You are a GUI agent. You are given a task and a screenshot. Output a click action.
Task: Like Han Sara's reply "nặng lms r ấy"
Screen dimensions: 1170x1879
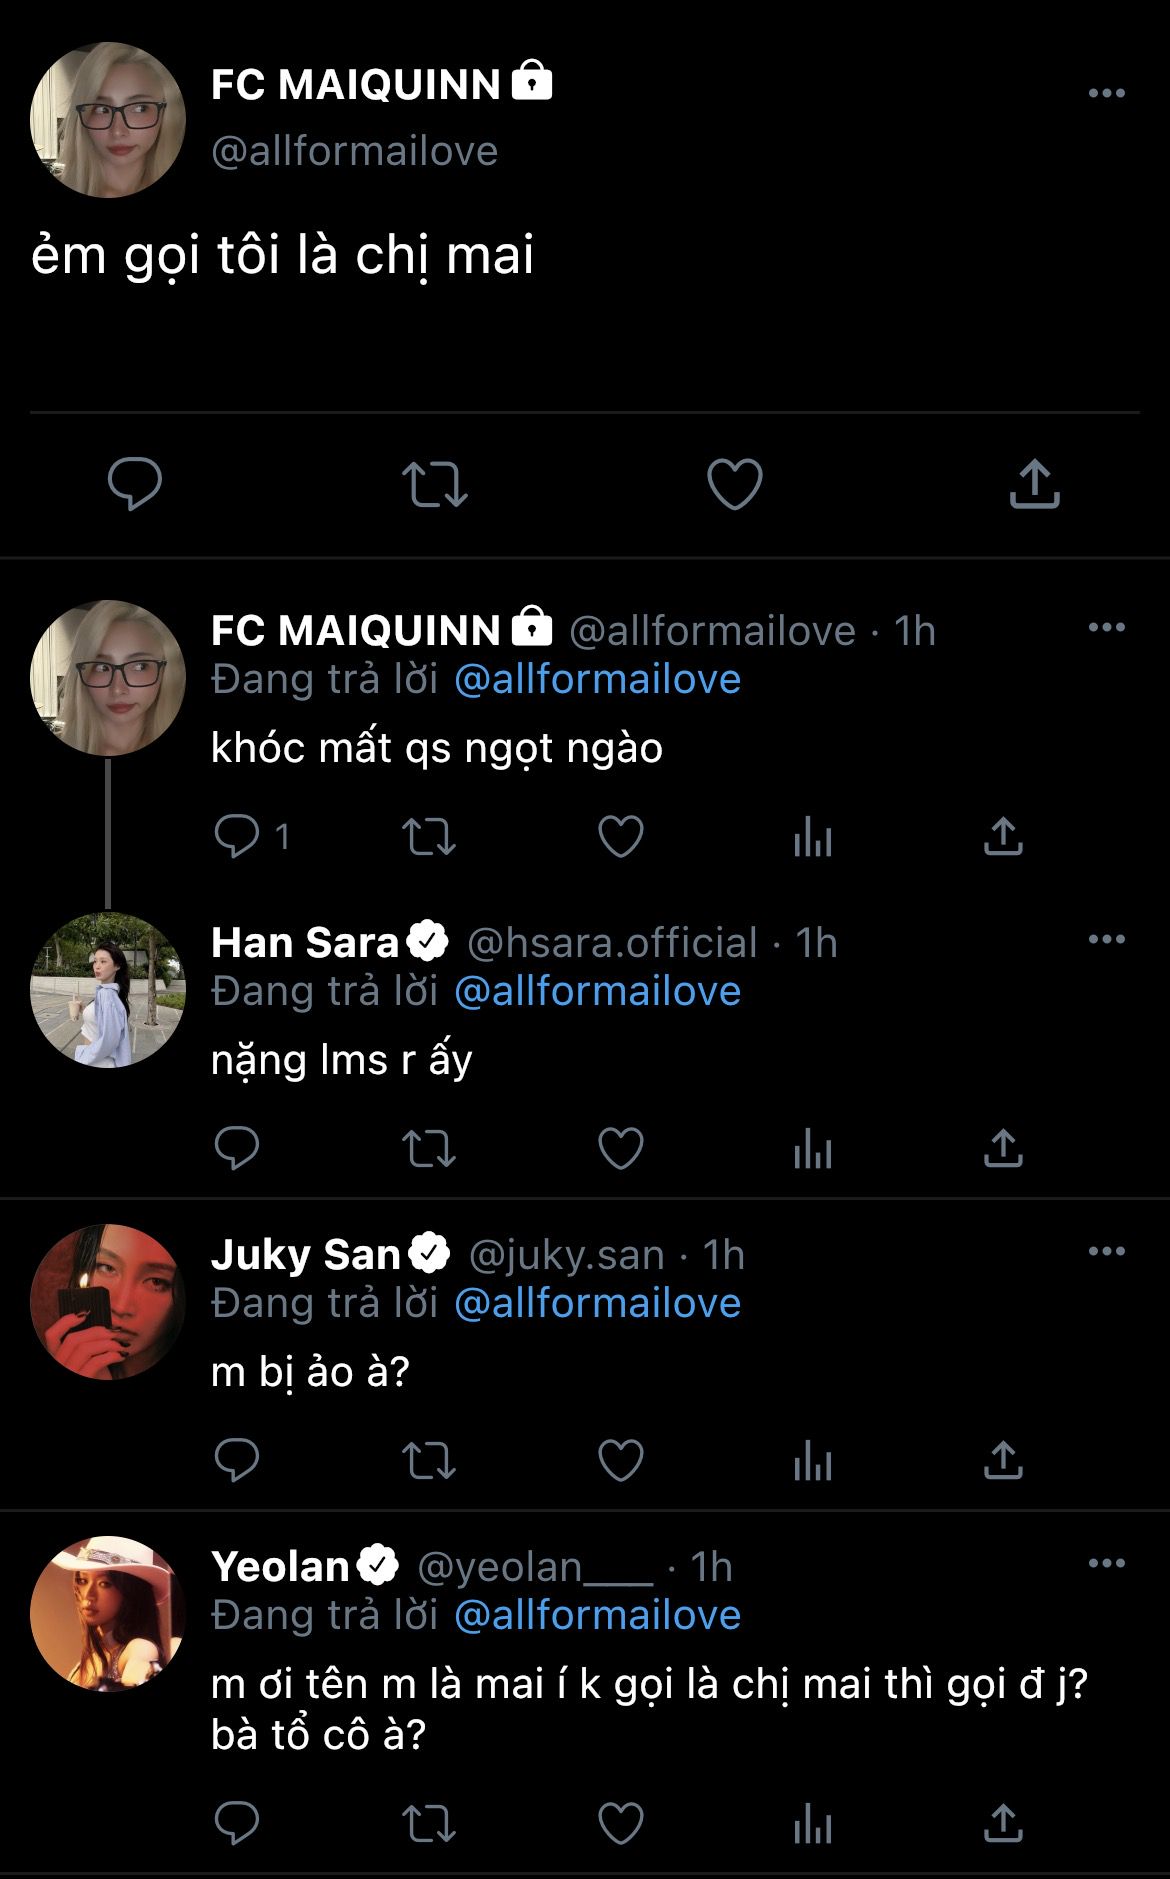coord(620,1149)
